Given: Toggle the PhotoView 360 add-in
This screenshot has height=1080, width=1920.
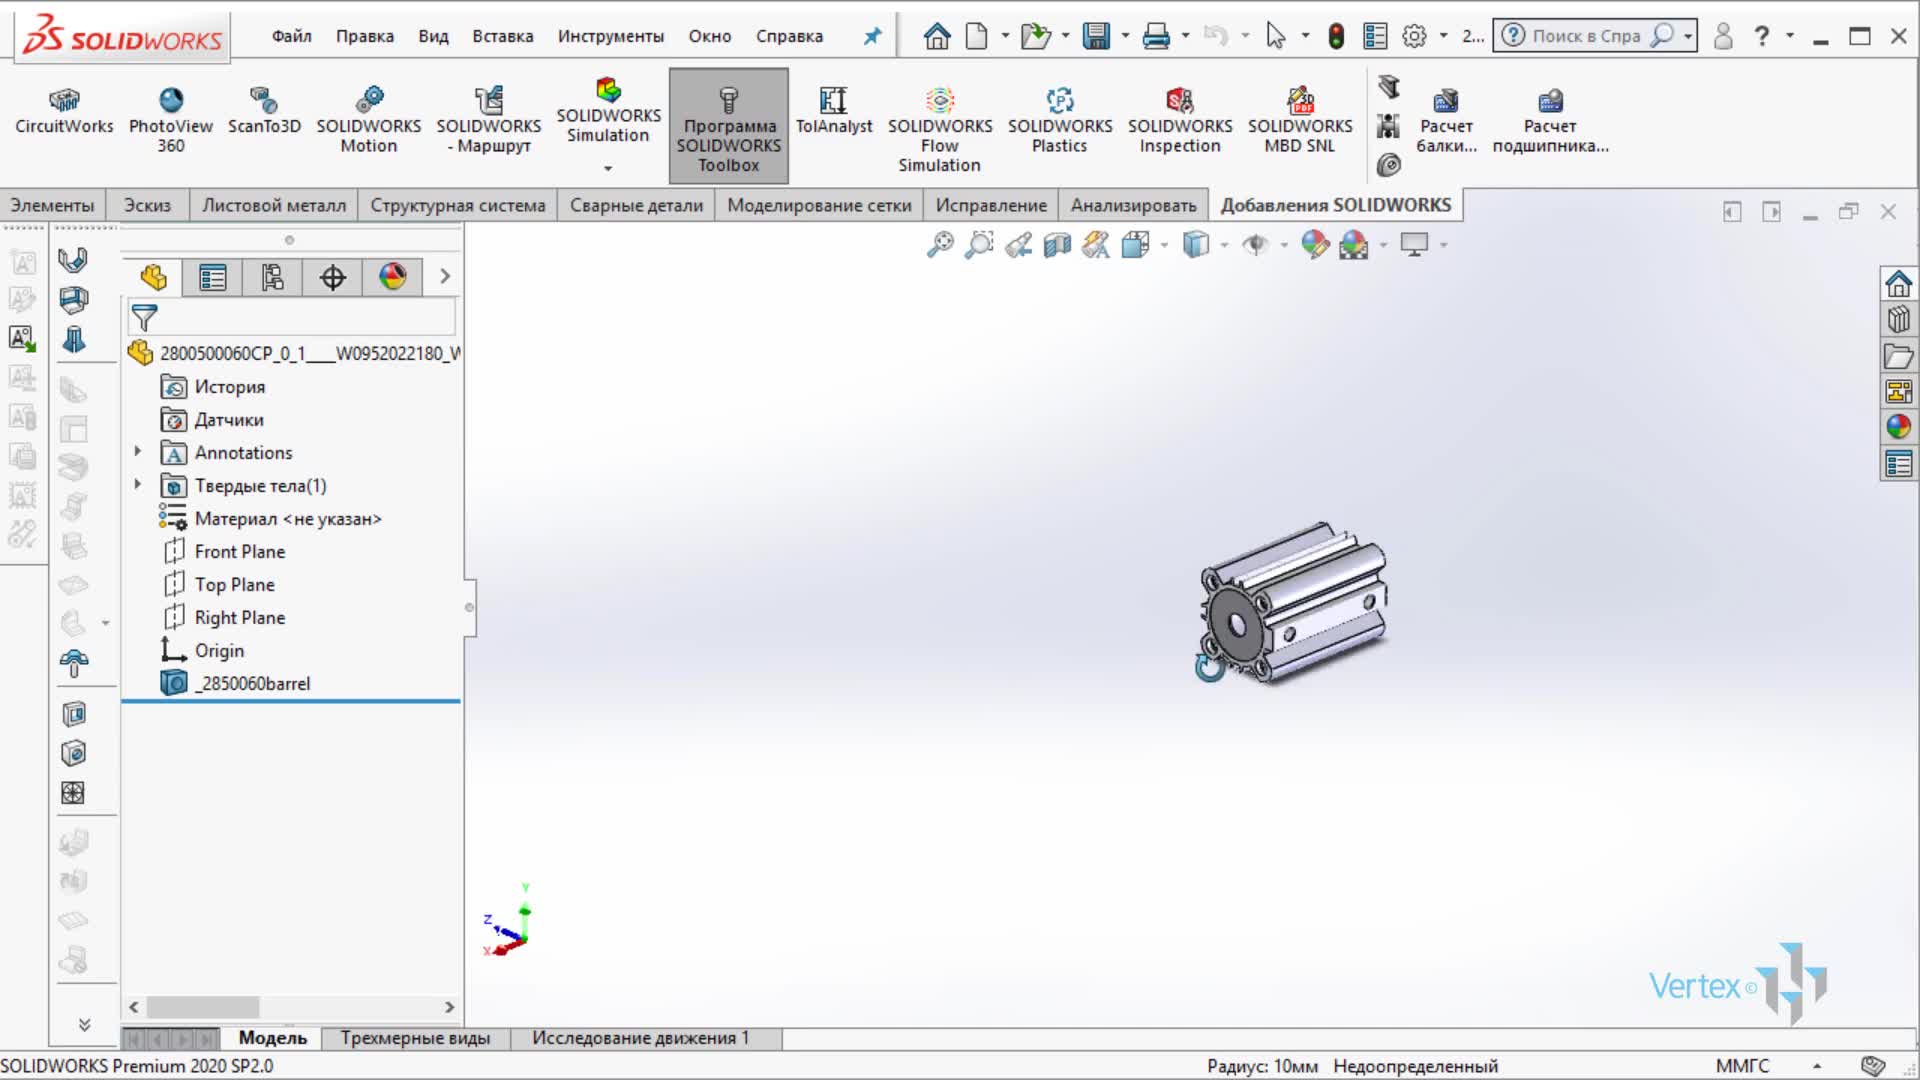Looking at the screenshot, I should pyautogui.click(x=171, y=120).
